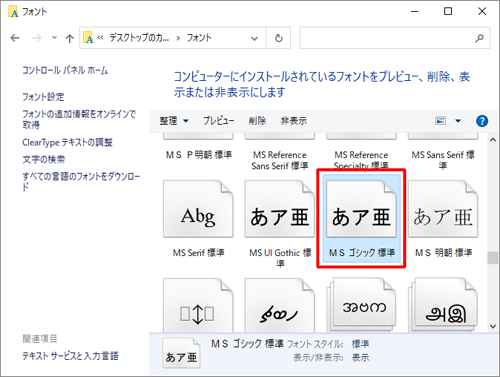500x377 pixels.
Task: Click the Fonts folder icon in the address bar
Action: point(88,38)
